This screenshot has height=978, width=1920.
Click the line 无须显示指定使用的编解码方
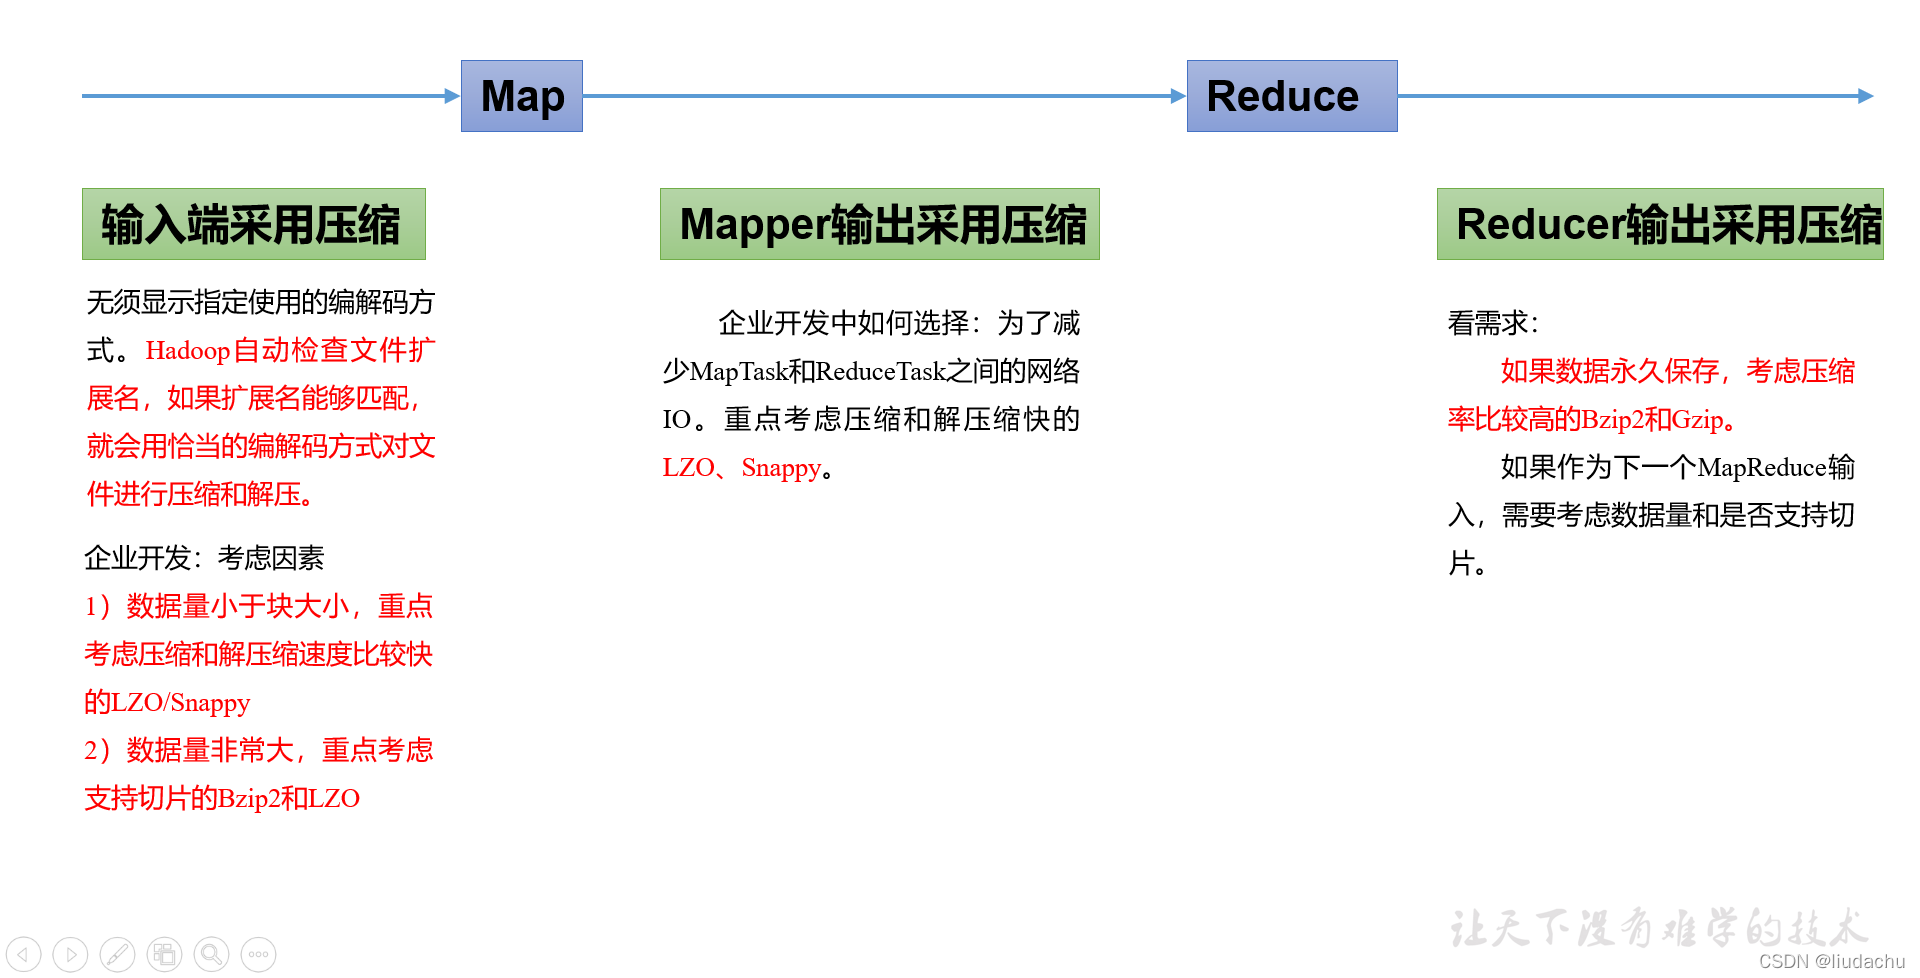[260, 302]
